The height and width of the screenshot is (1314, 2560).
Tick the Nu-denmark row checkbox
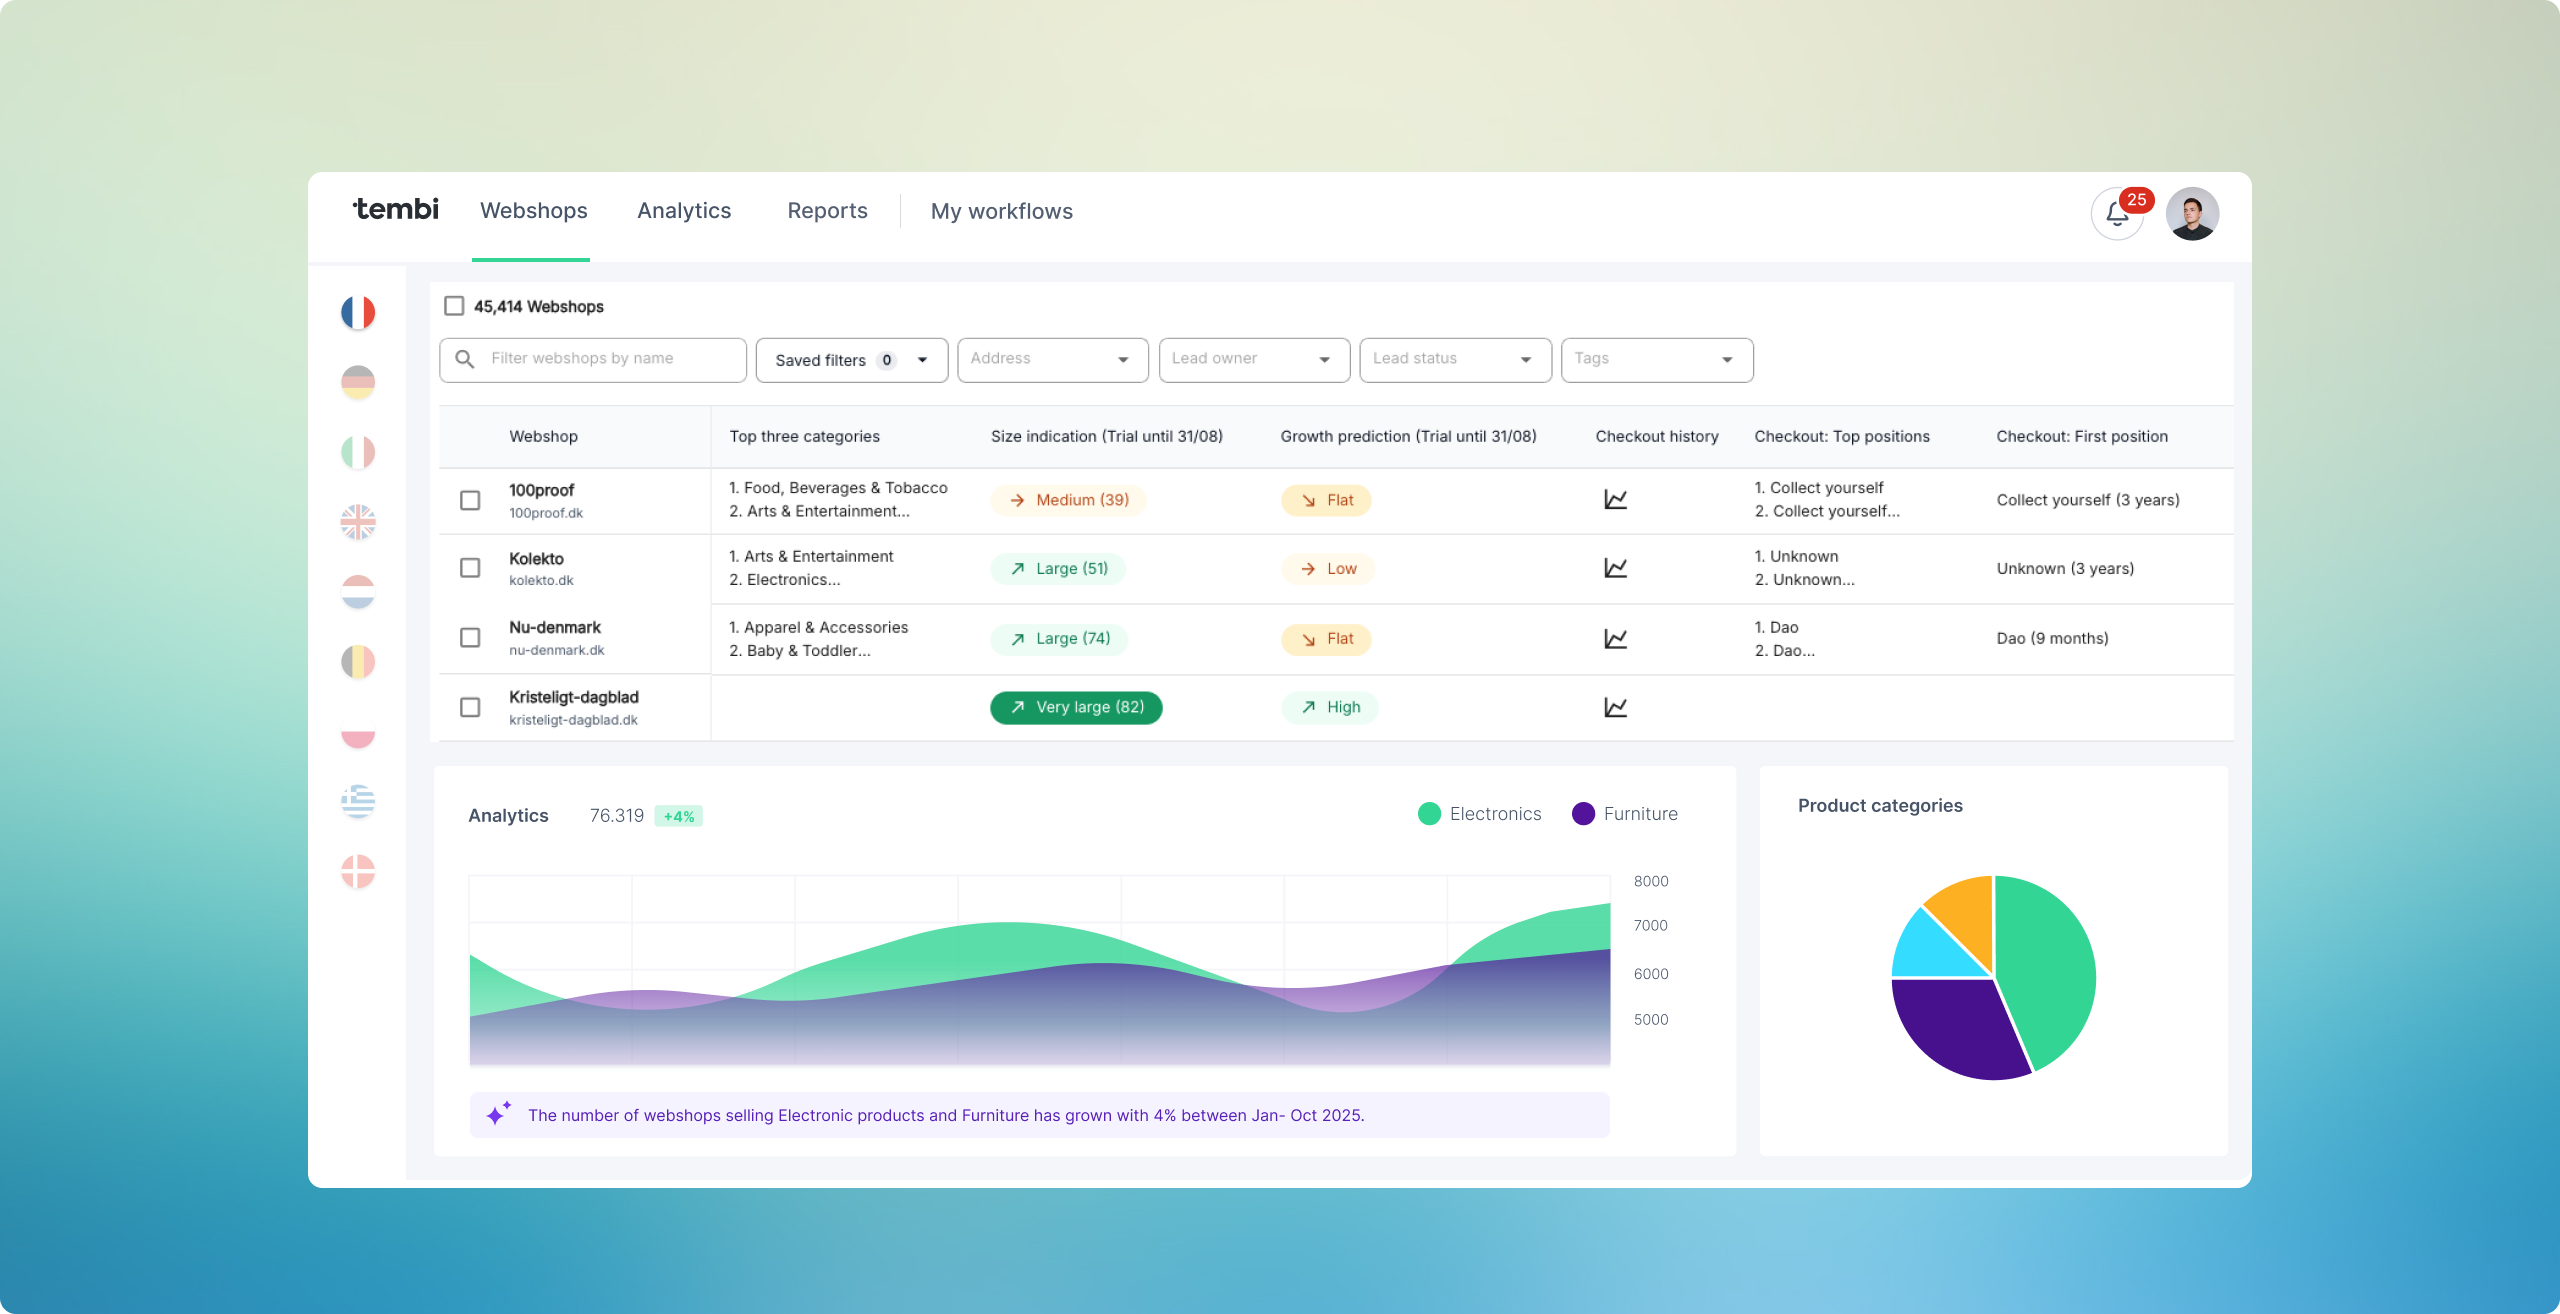tap(470, 637)
